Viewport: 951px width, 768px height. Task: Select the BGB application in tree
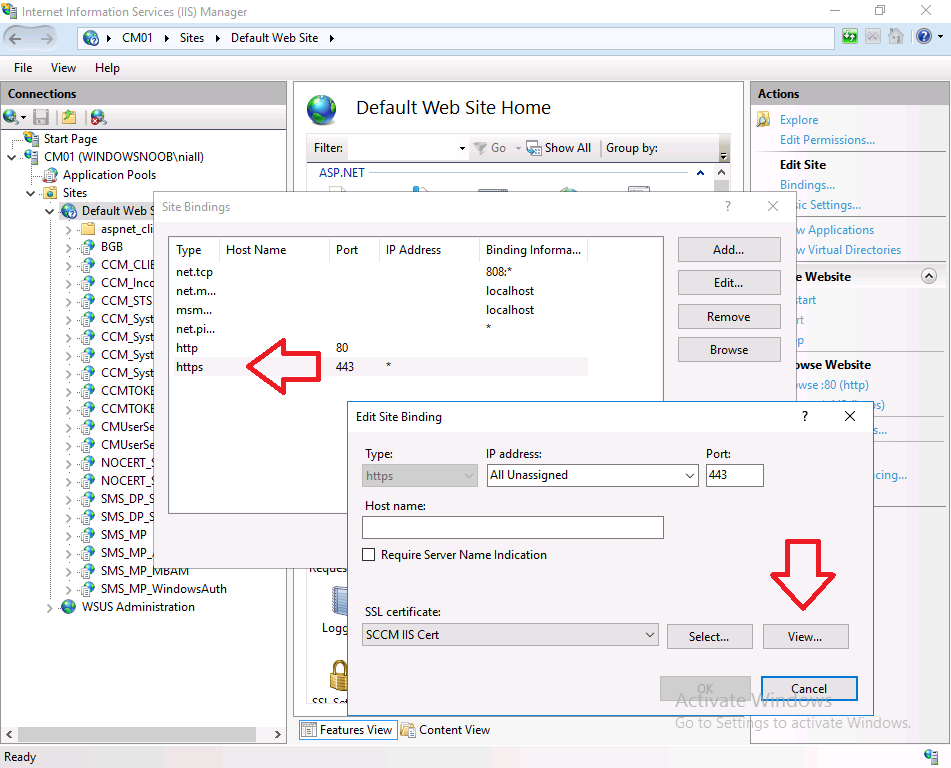112,247
